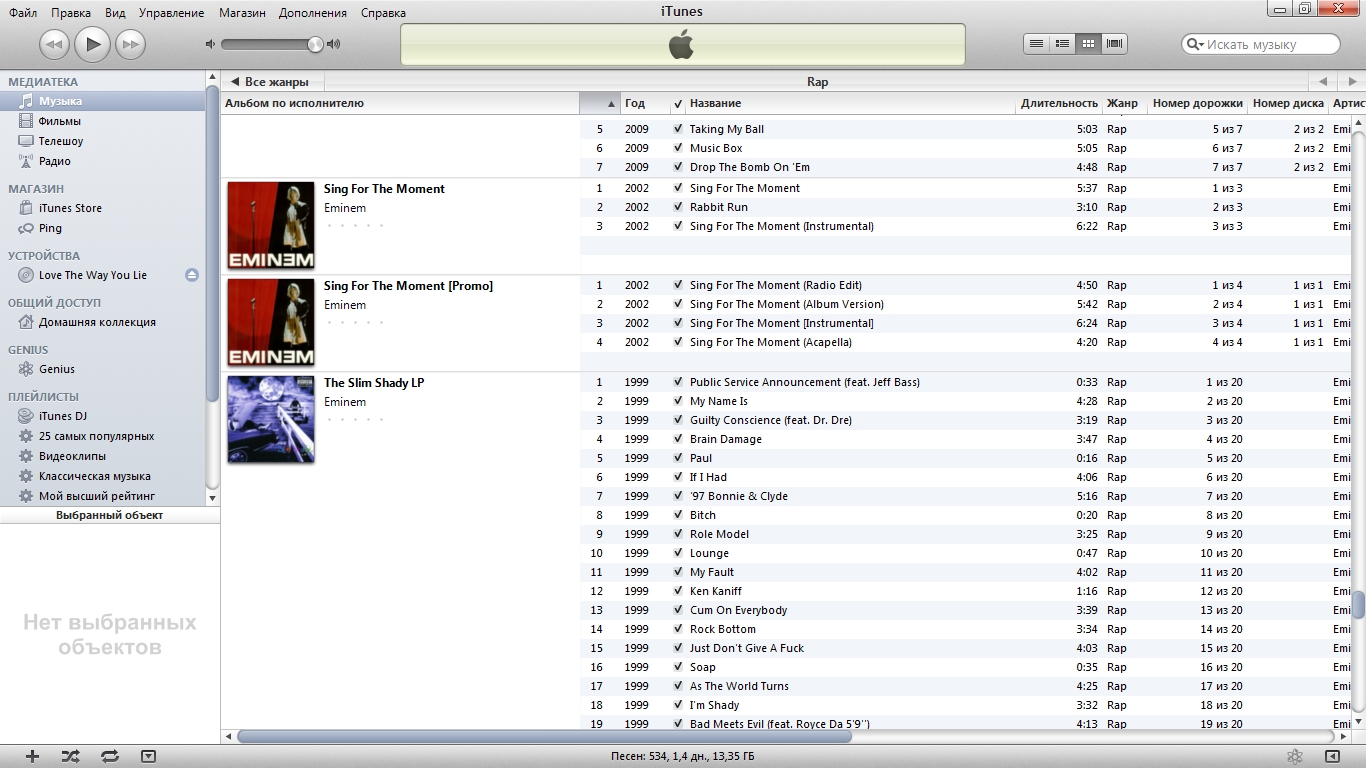
Task: Go to previous genre arrow
Action: pyautogui.click(x=1323, y=82)
